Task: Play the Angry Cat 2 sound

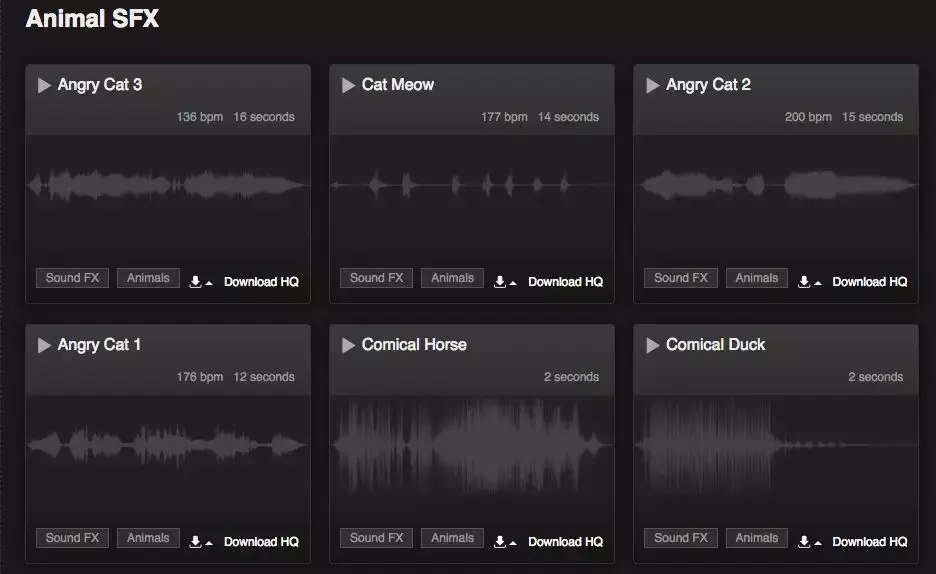Action: [x=653, y=85]
